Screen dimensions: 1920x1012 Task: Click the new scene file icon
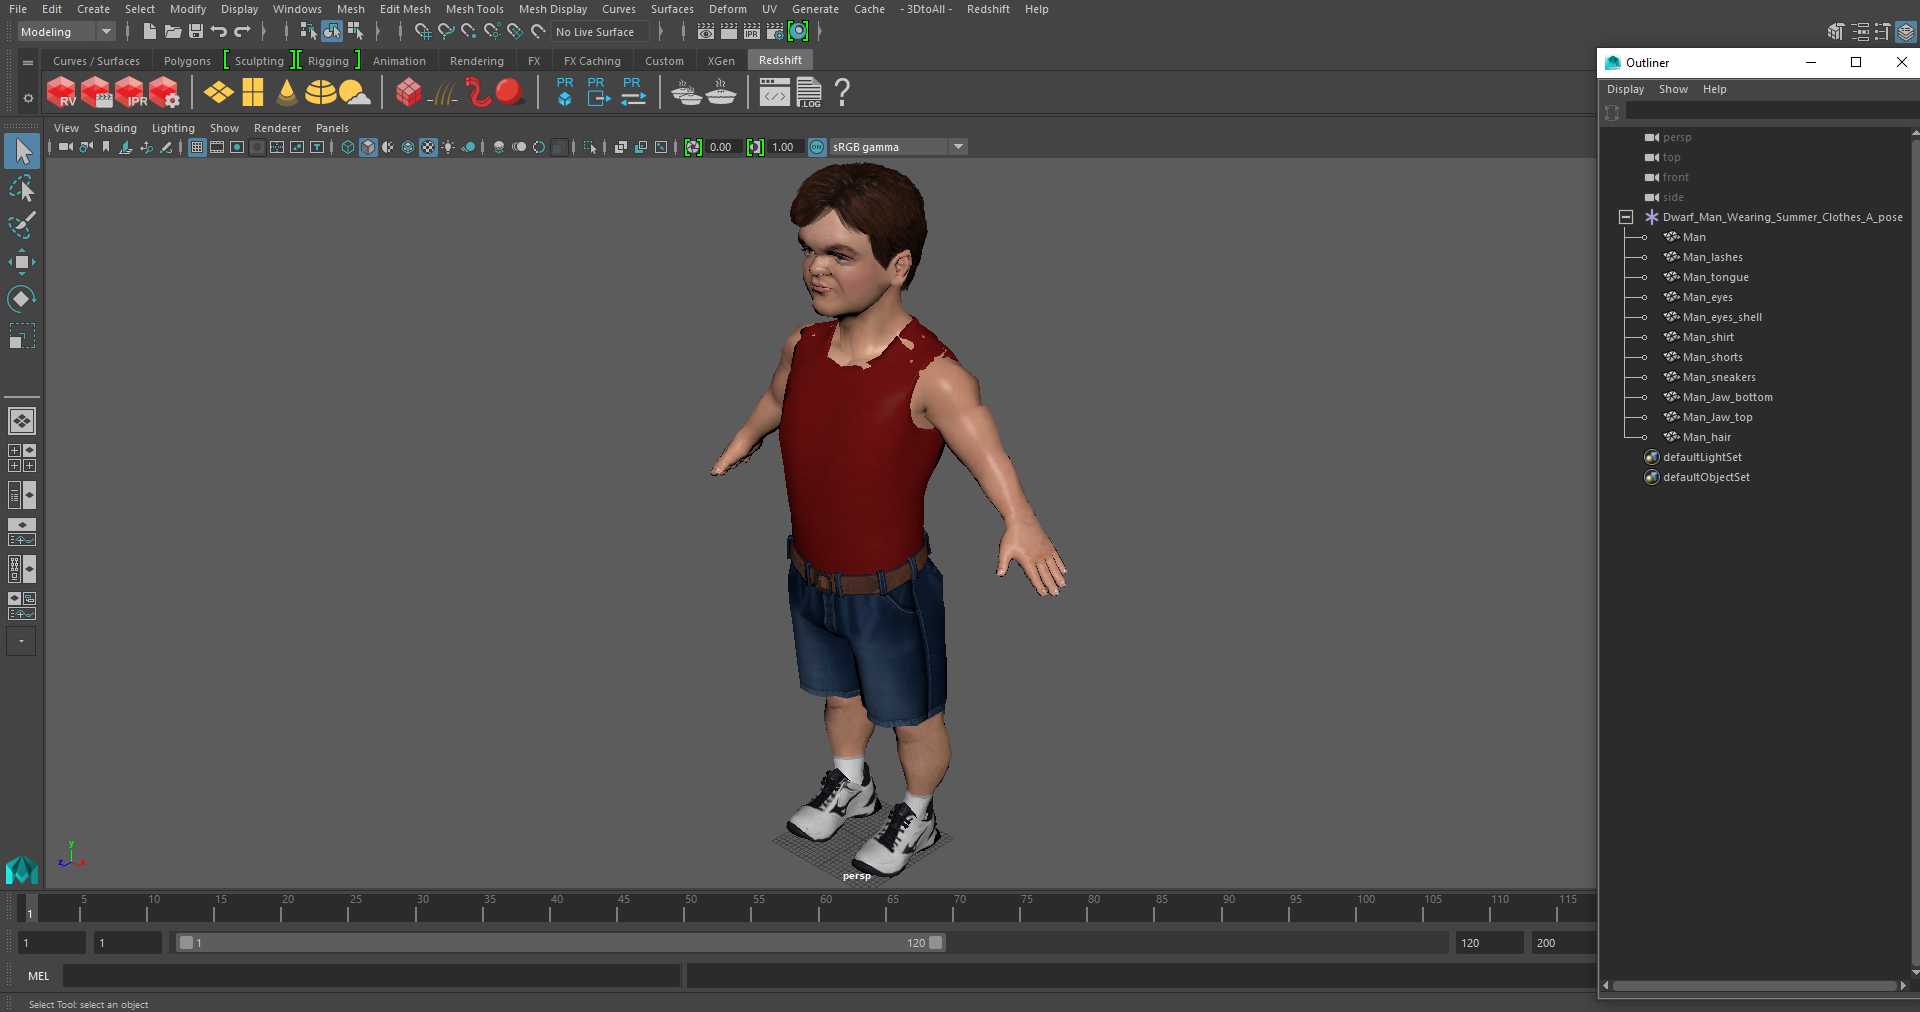click(x=149, y=32)
